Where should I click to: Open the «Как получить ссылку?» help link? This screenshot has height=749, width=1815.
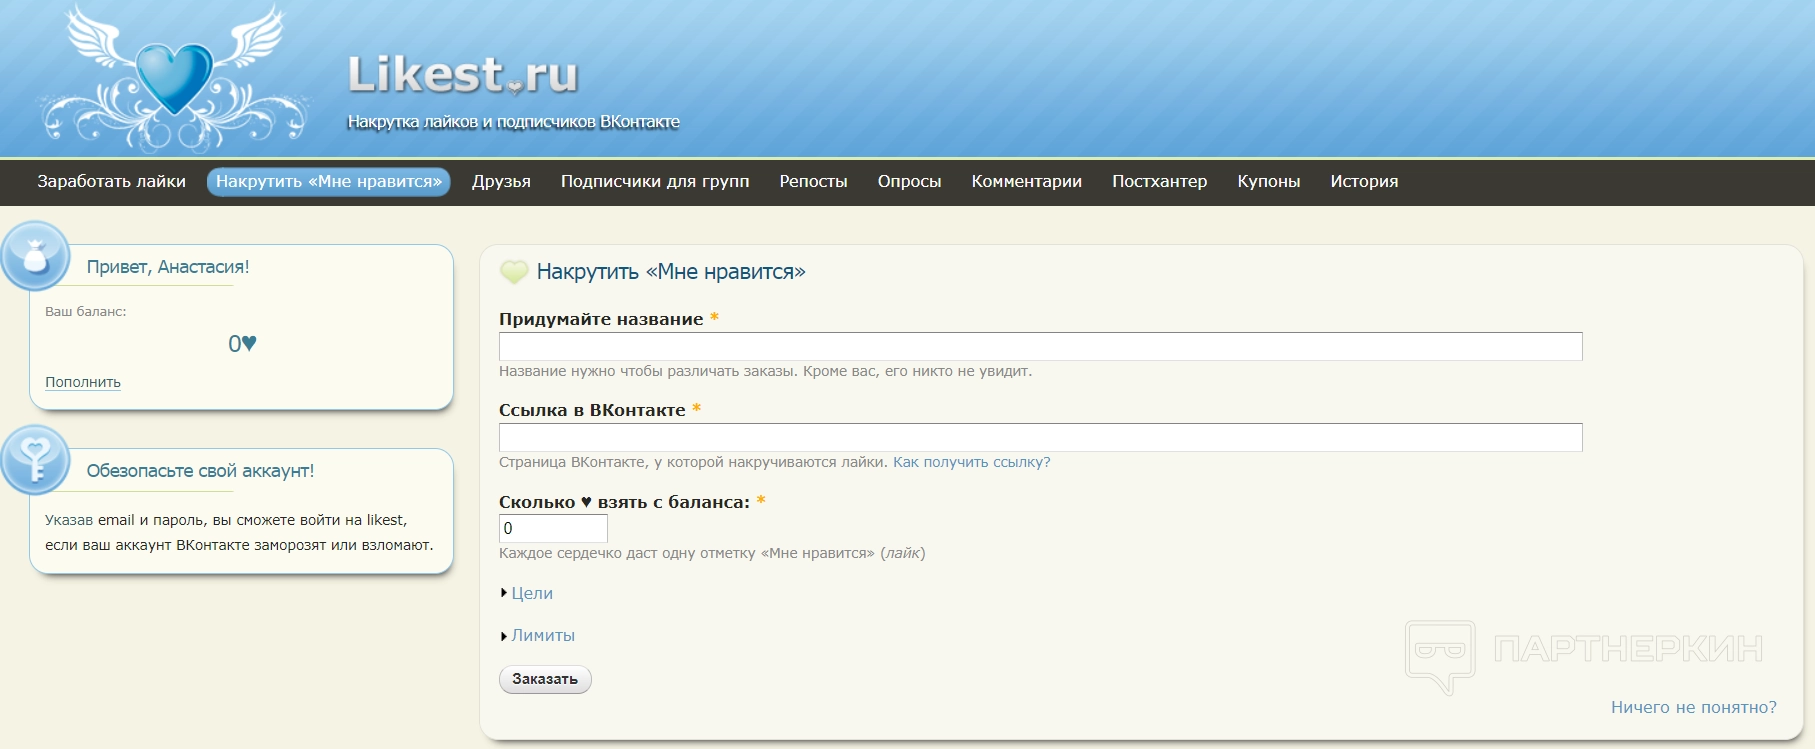click(x=971, y=462)
